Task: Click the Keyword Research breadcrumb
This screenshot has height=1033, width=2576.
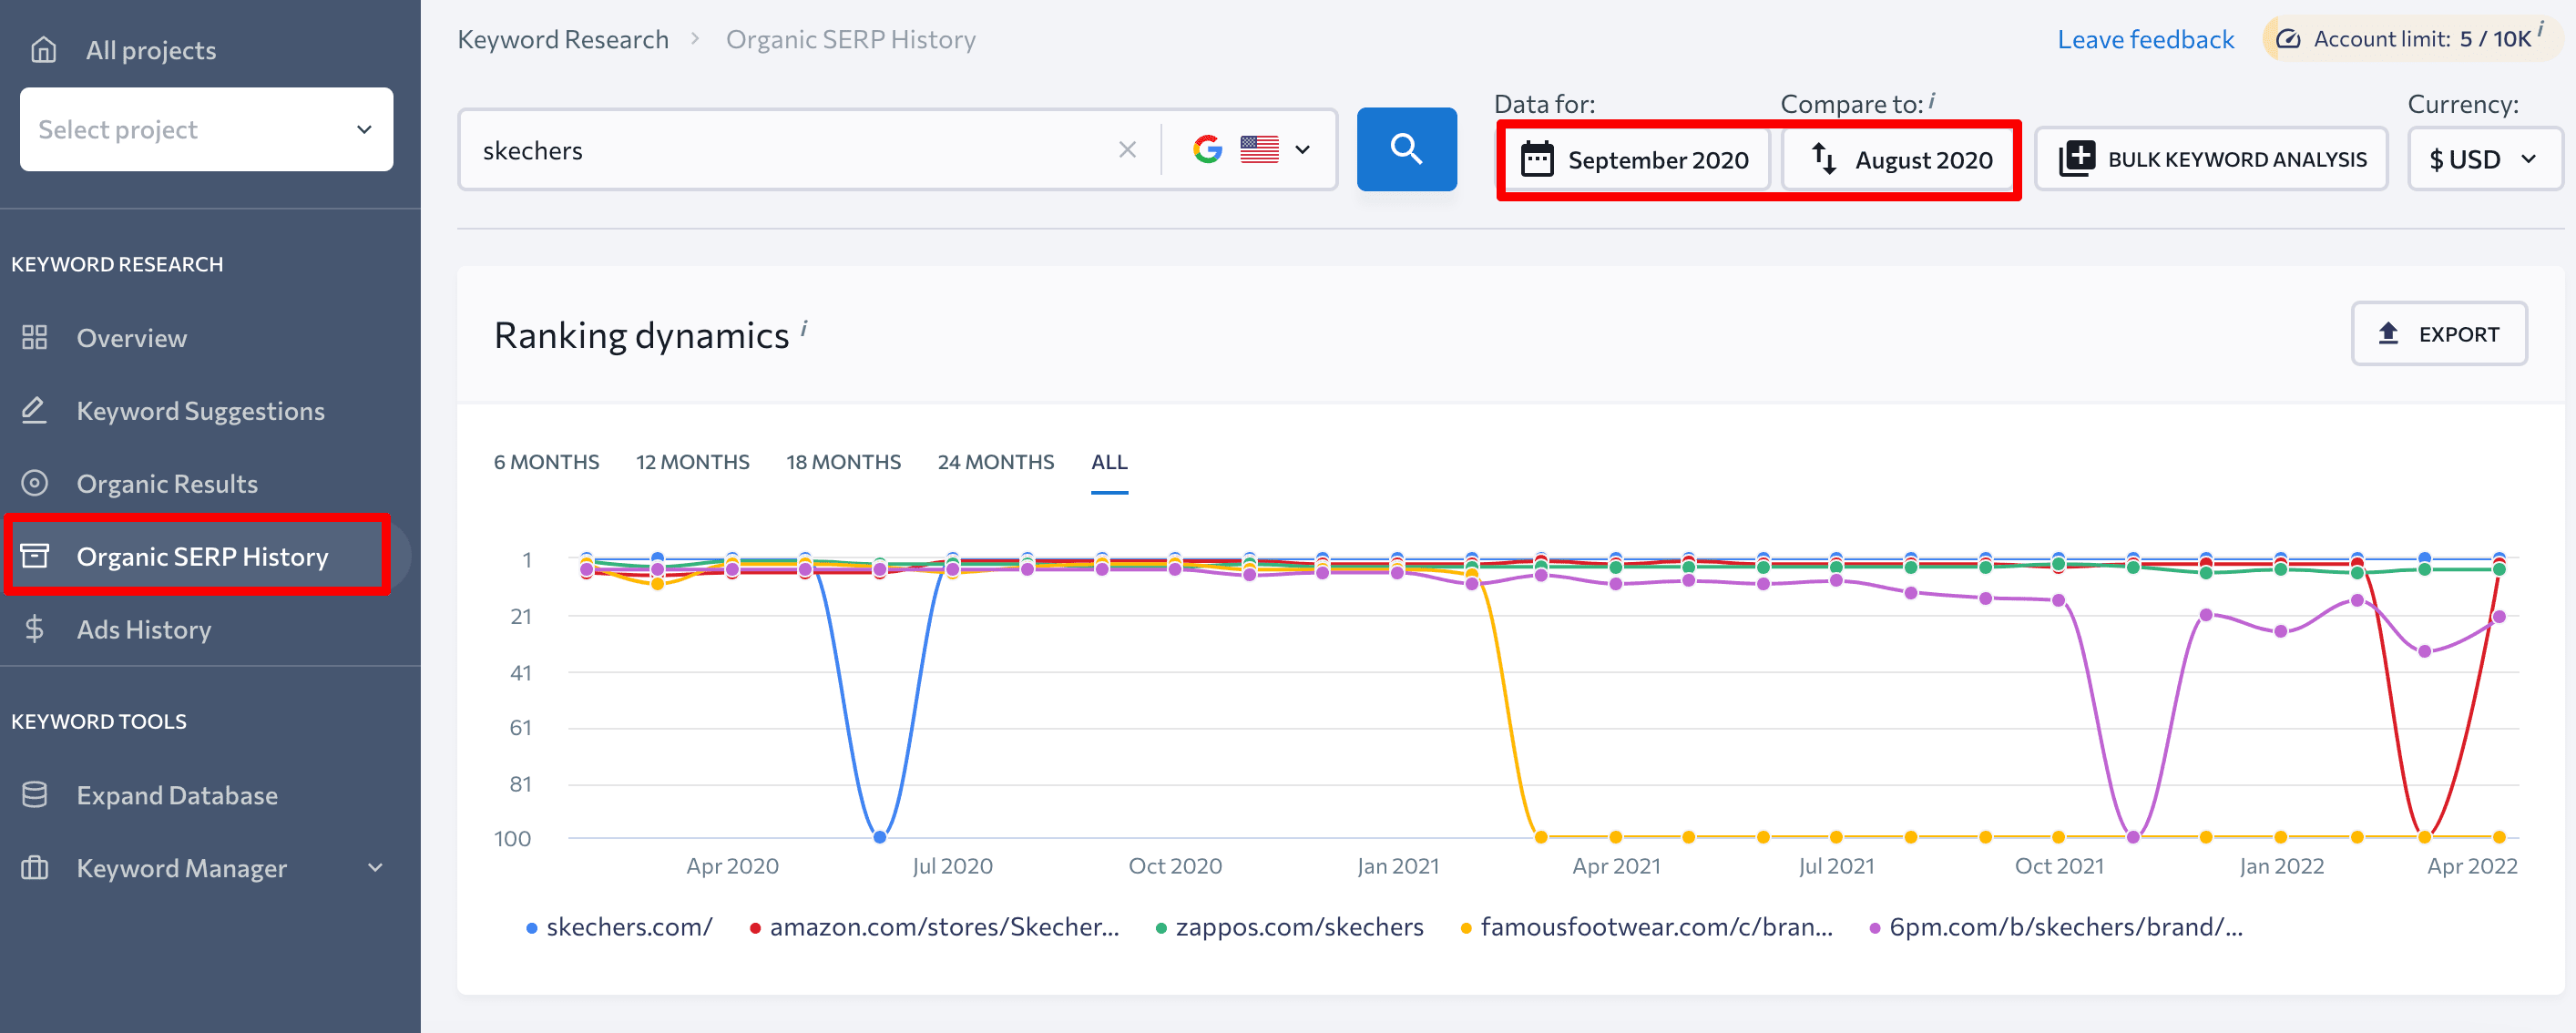Action: [x=563, y=39]
